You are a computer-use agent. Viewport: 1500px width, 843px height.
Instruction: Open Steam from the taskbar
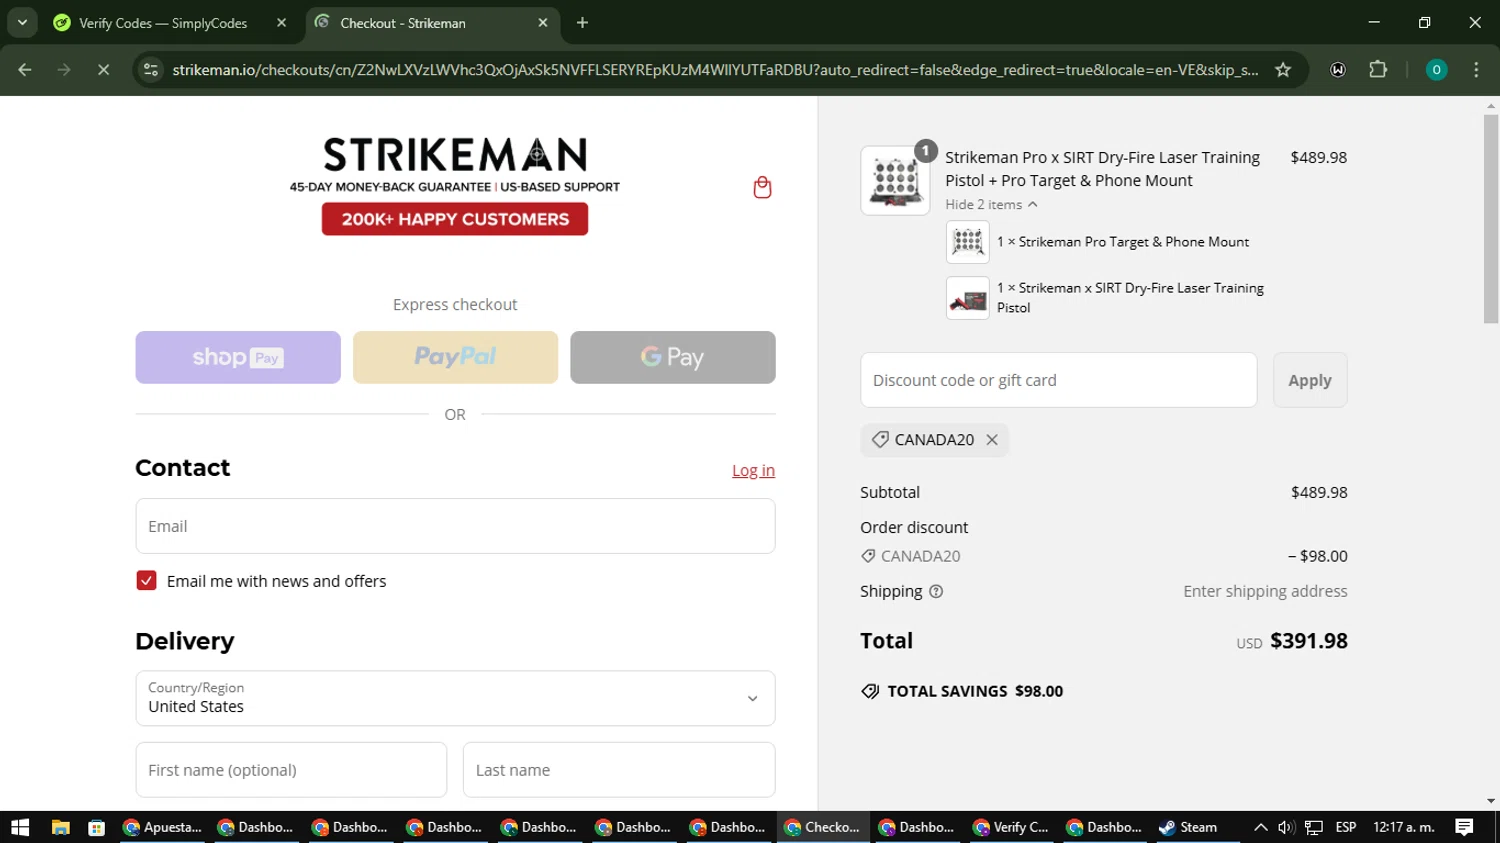1188,827
